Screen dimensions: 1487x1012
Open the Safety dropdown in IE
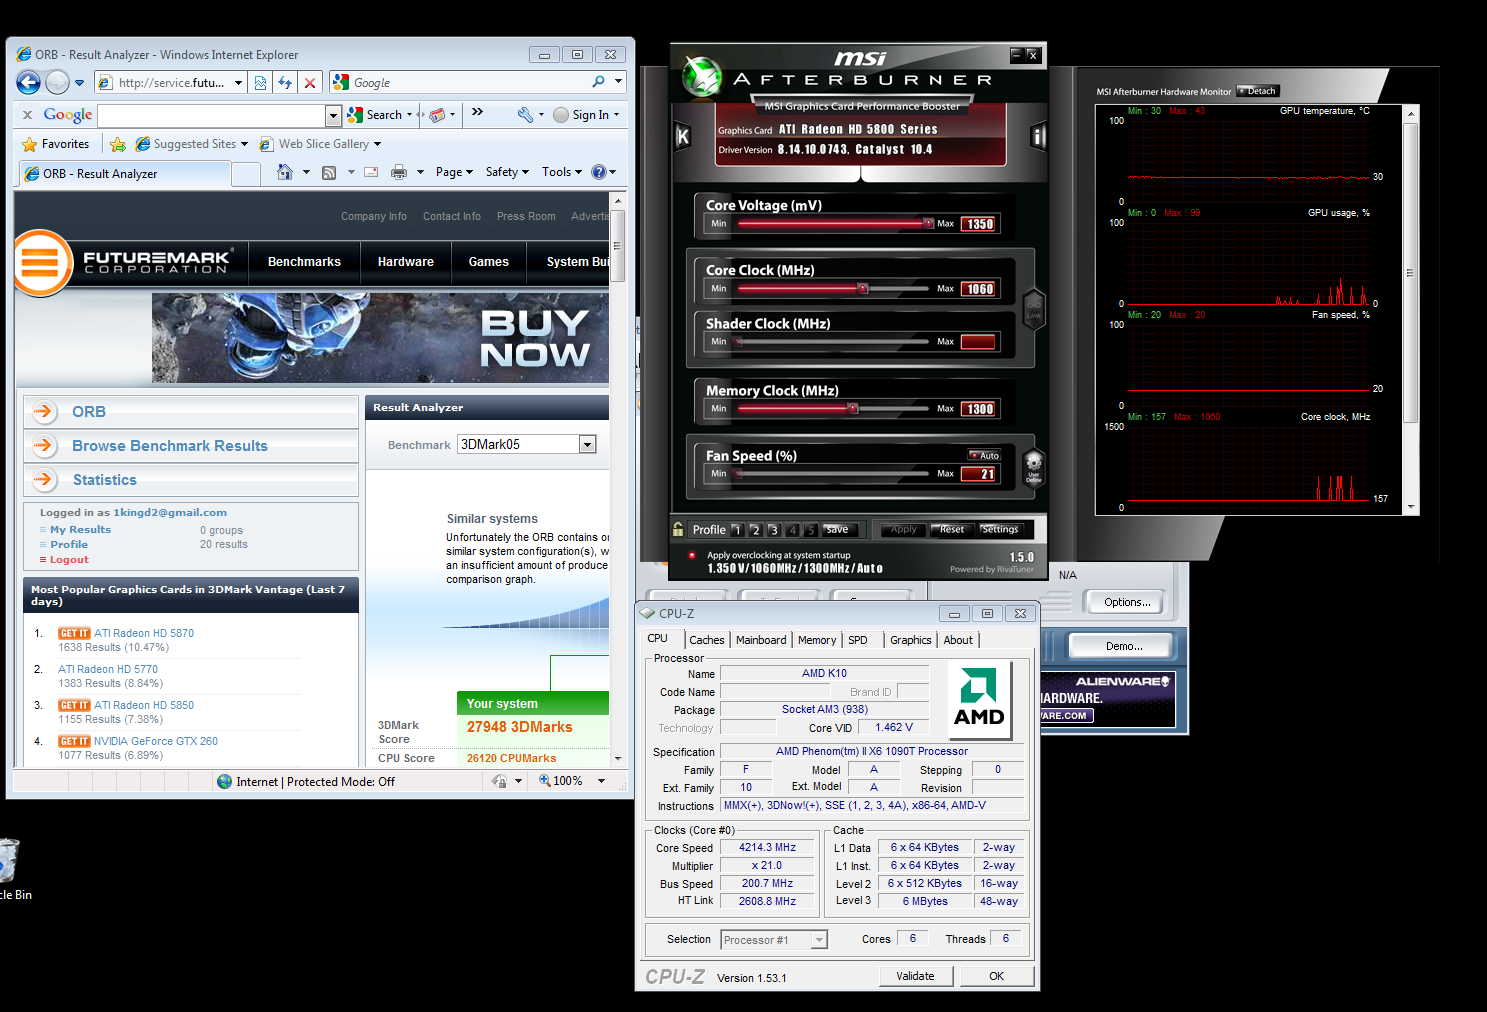pos(507,172)
